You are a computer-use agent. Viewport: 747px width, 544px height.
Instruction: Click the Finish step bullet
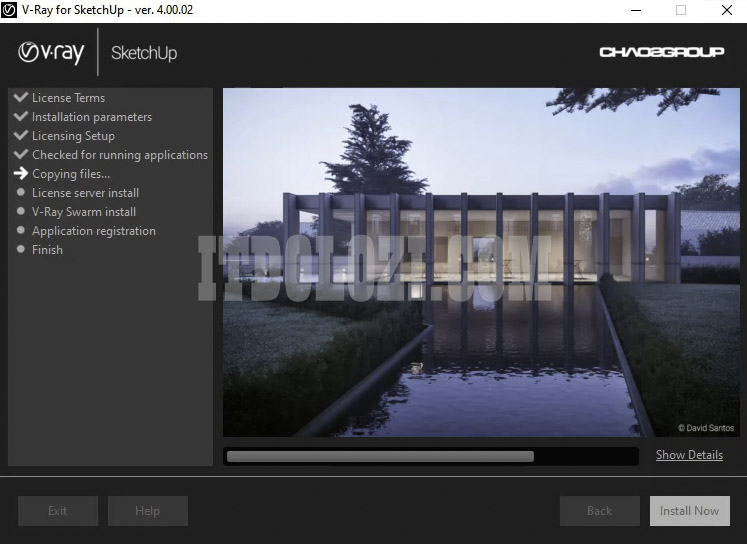[20, 250]
